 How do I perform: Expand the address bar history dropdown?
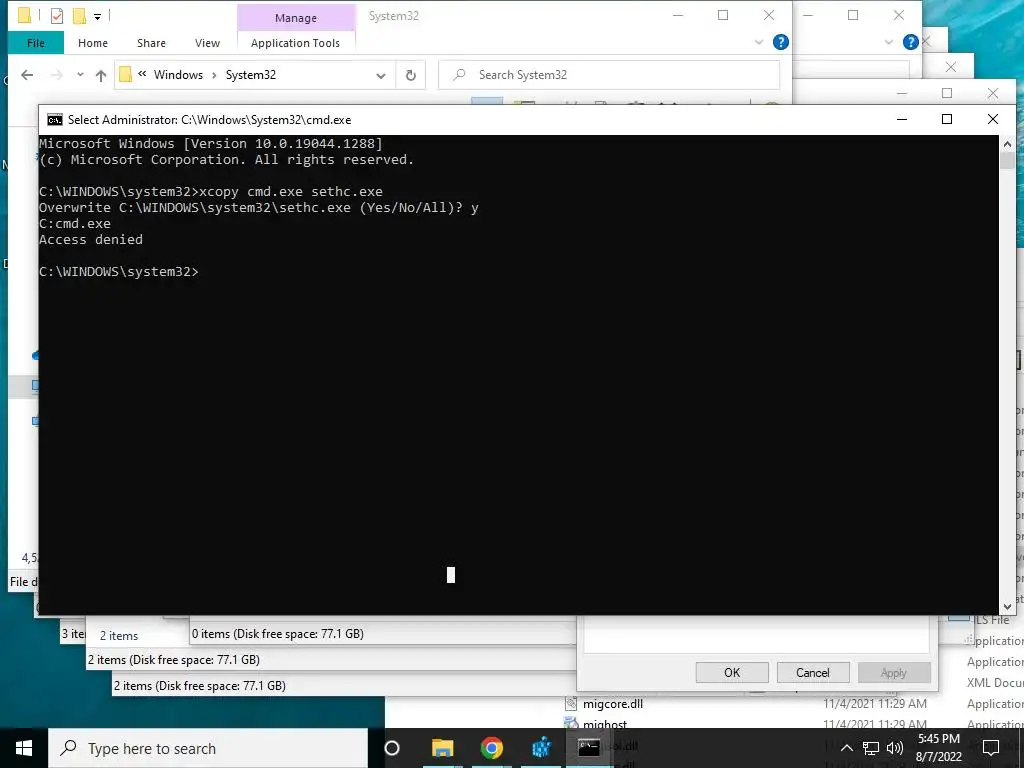pos(381,75)
